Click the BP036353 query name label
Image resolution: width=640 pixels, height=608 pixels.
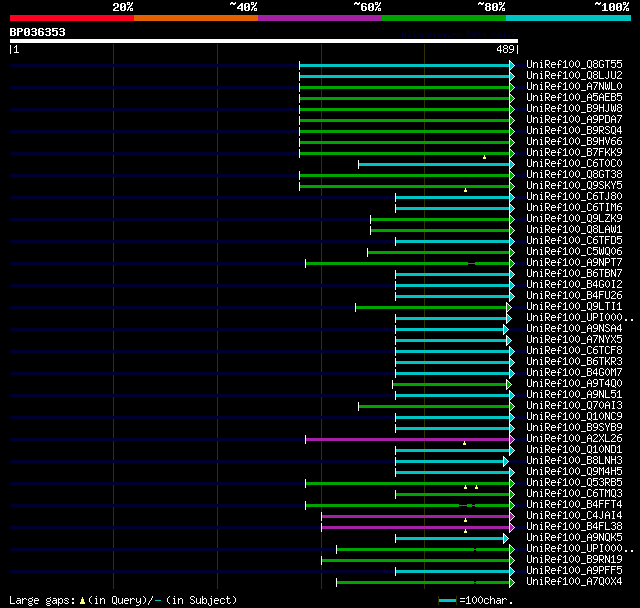38,32
